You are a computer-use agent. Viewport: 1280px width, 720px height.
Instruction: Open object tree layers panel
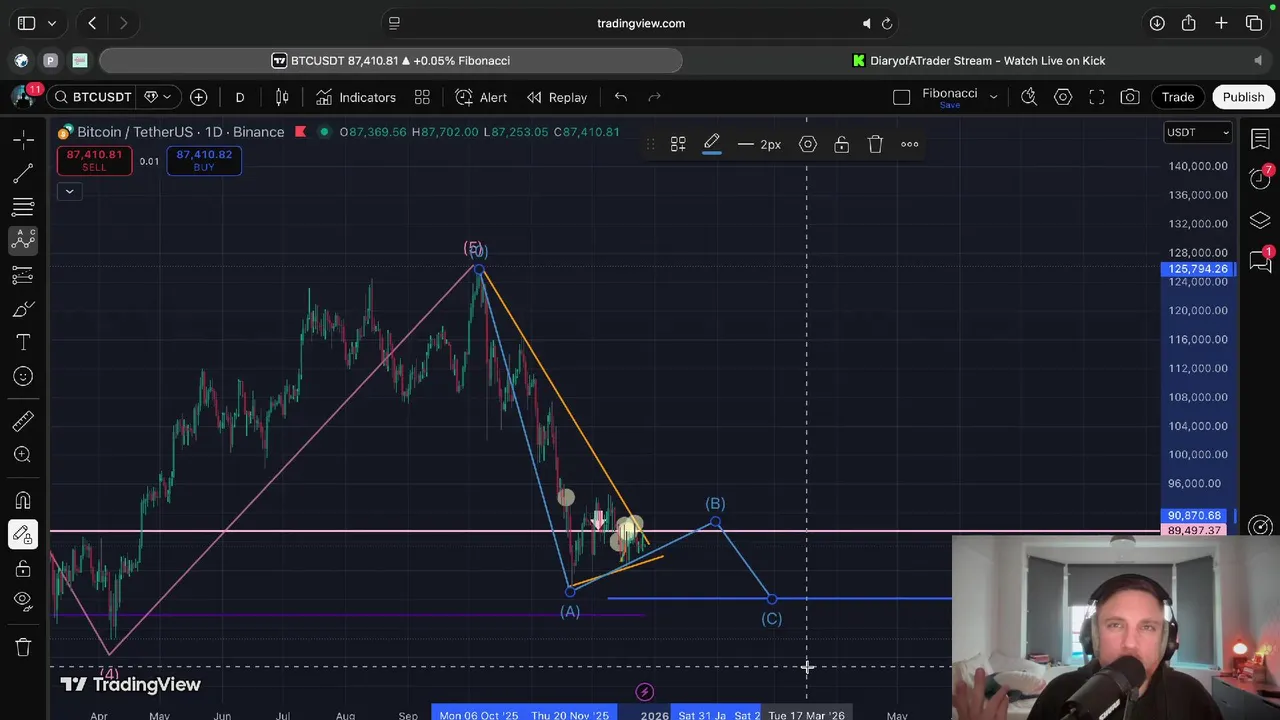(x=1260, y=220)
